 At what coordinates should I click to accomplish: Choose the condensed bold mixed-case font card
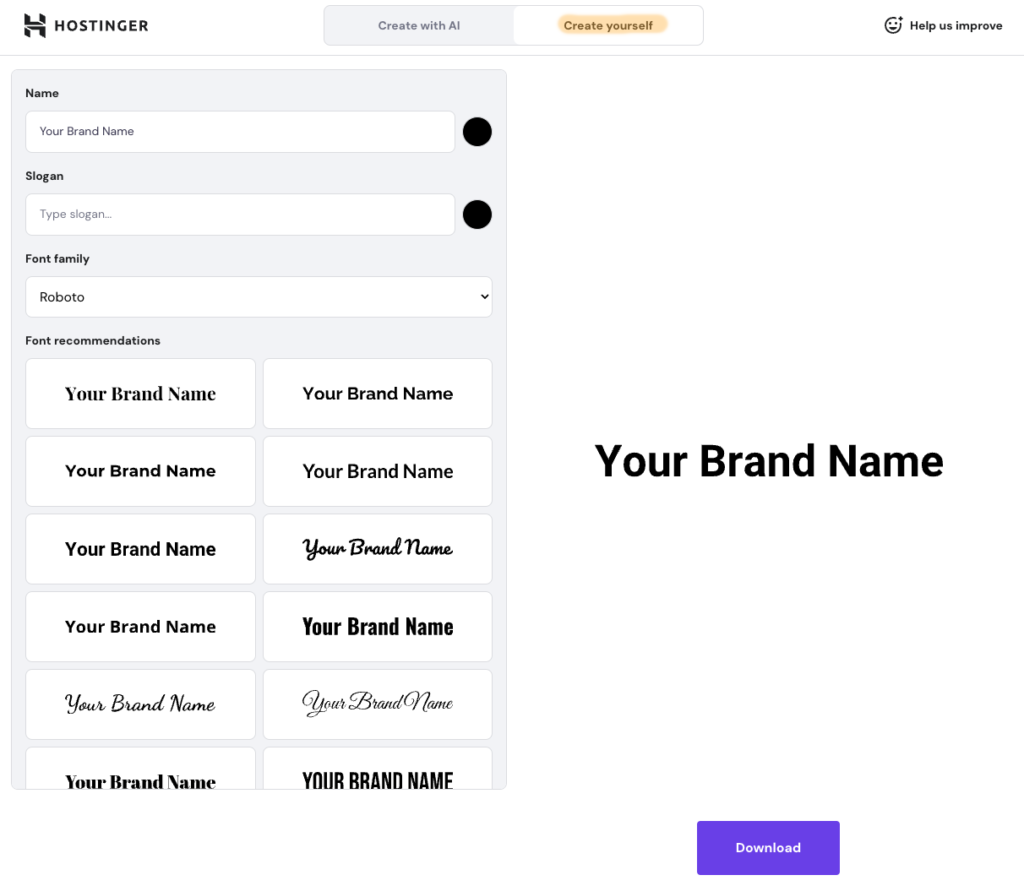[x=377, y=627]
